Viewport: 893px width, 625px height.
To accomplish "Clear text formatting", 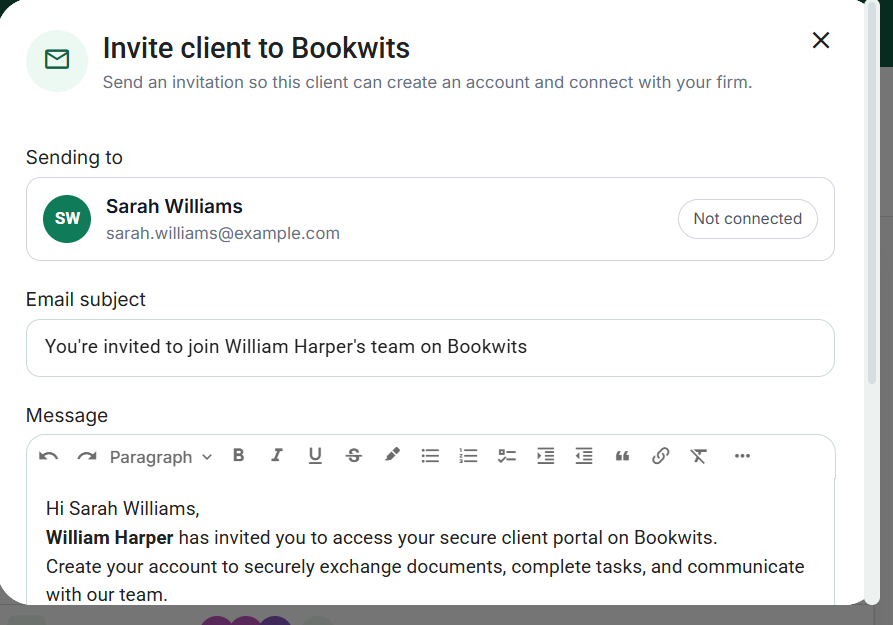I will (x=699, y=456).
